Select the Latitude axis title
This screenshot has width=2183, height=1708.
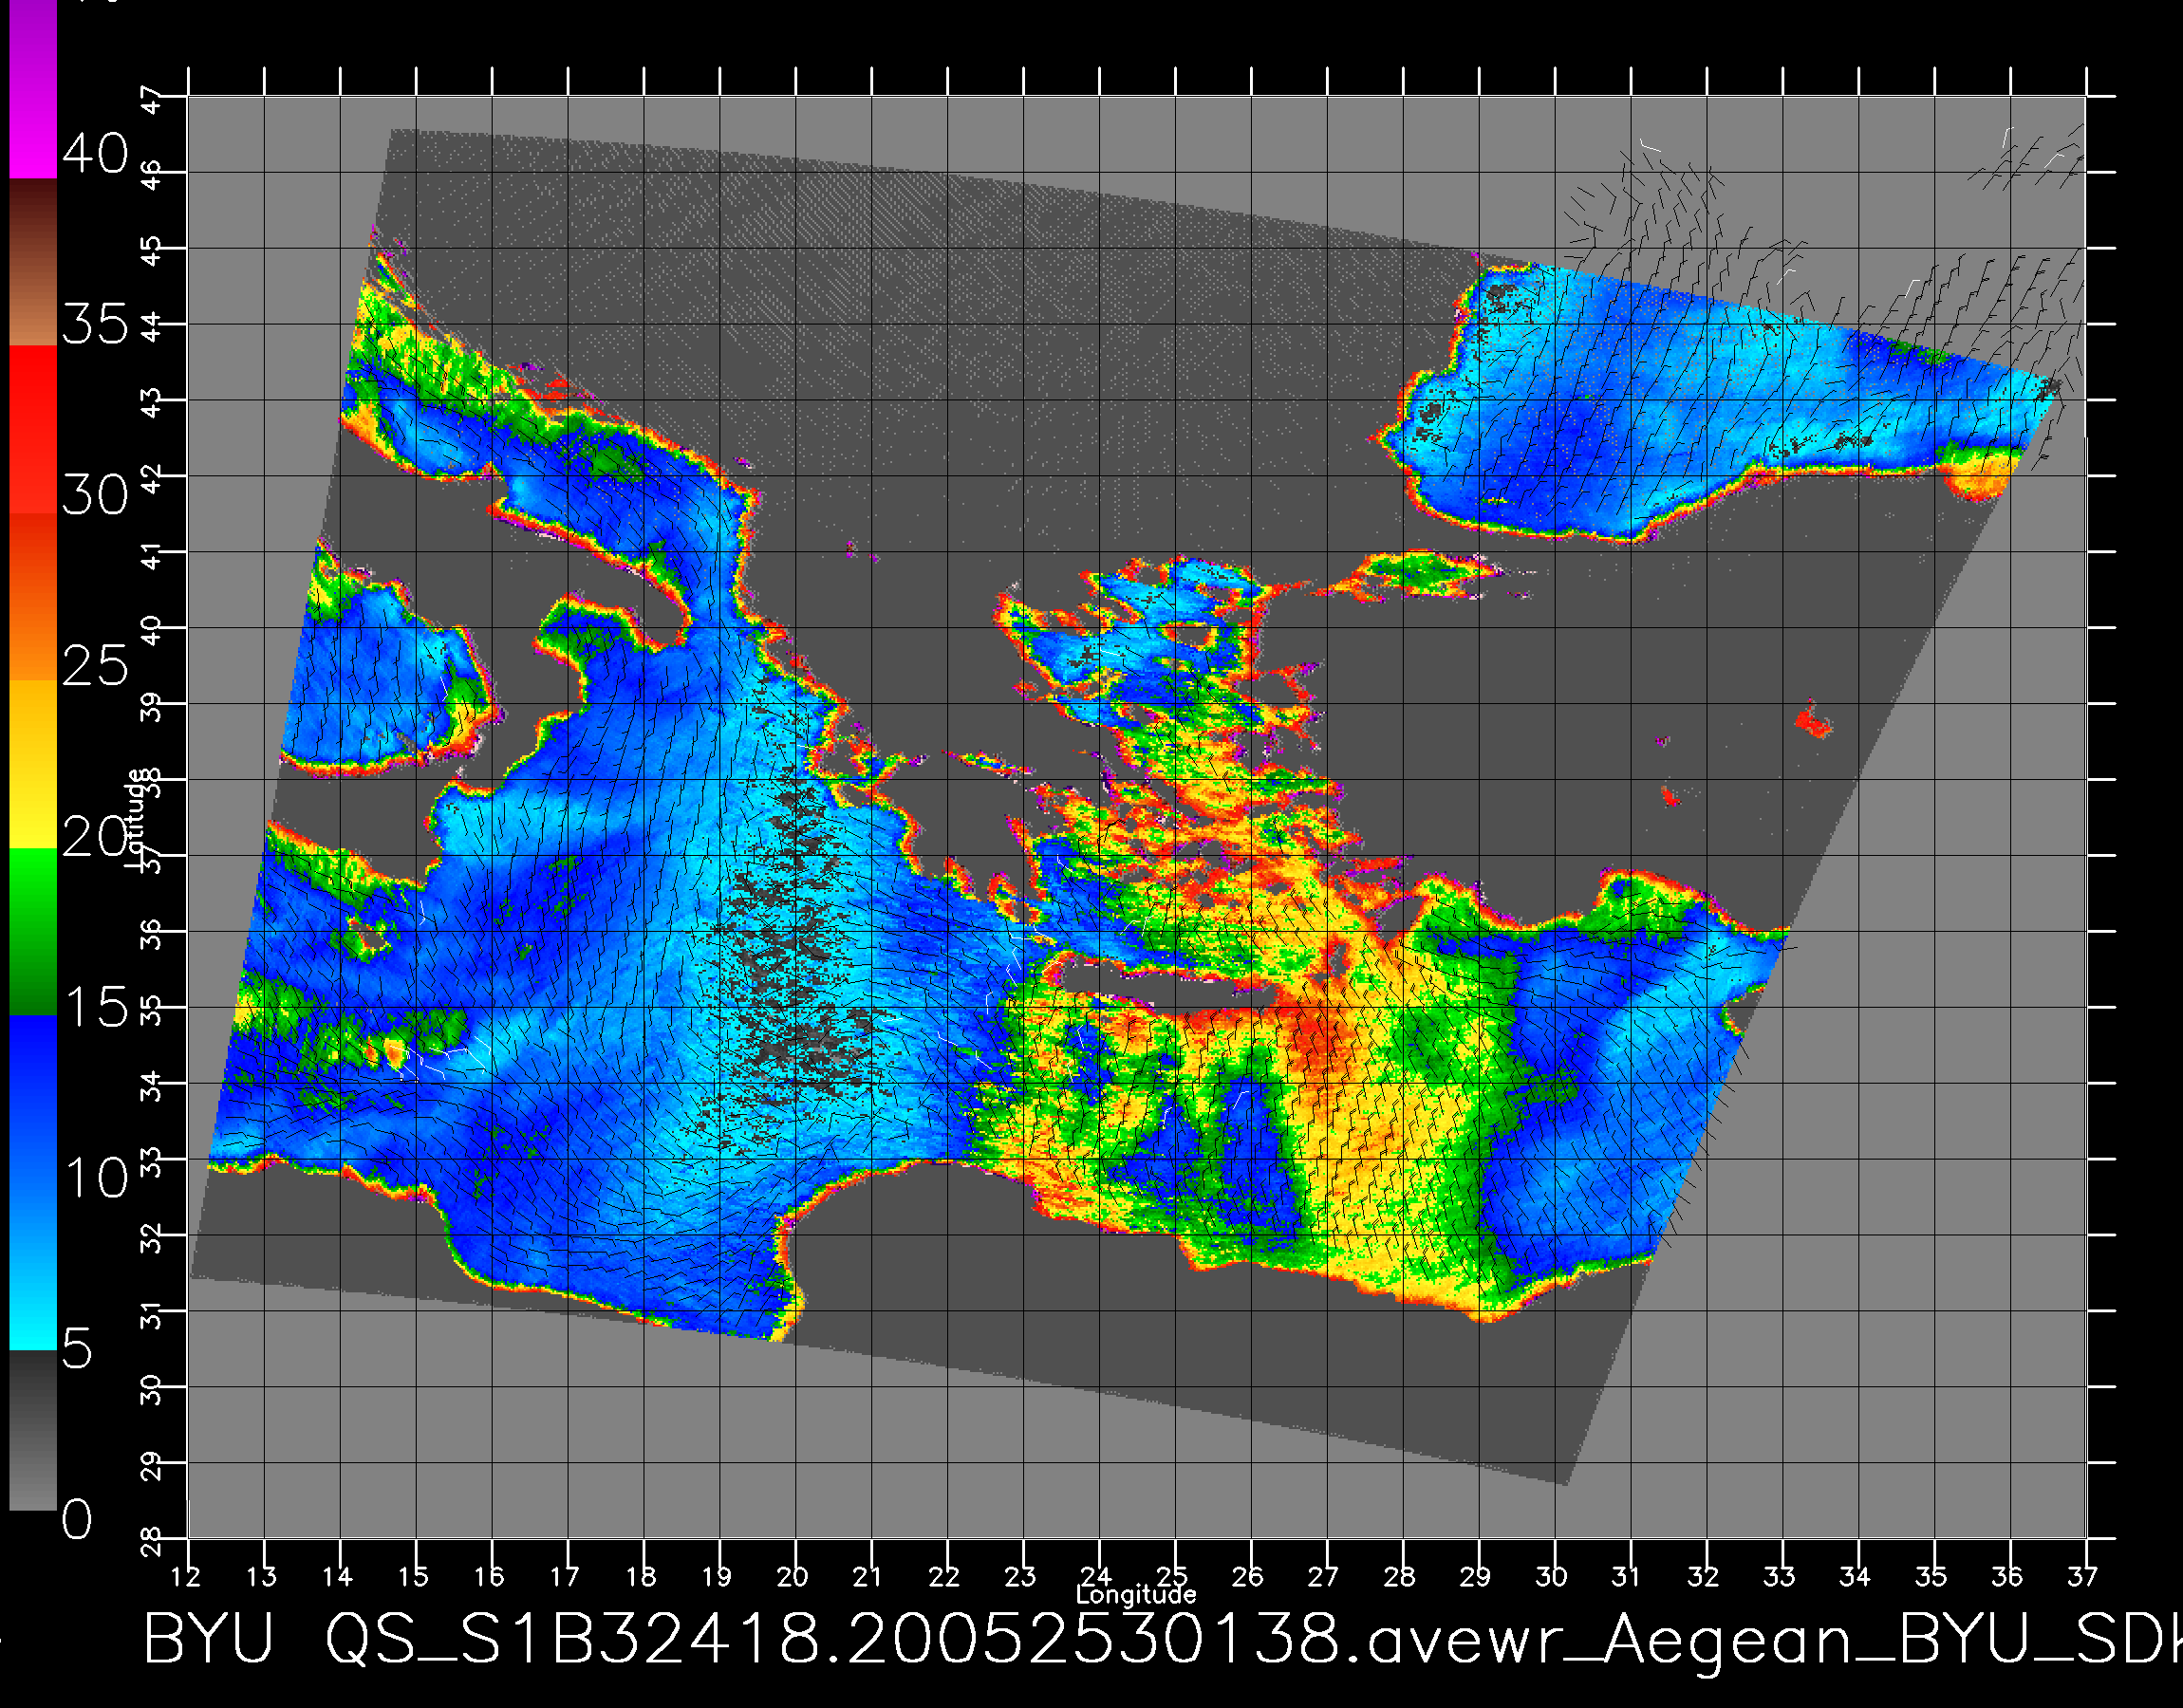(135, 819)
